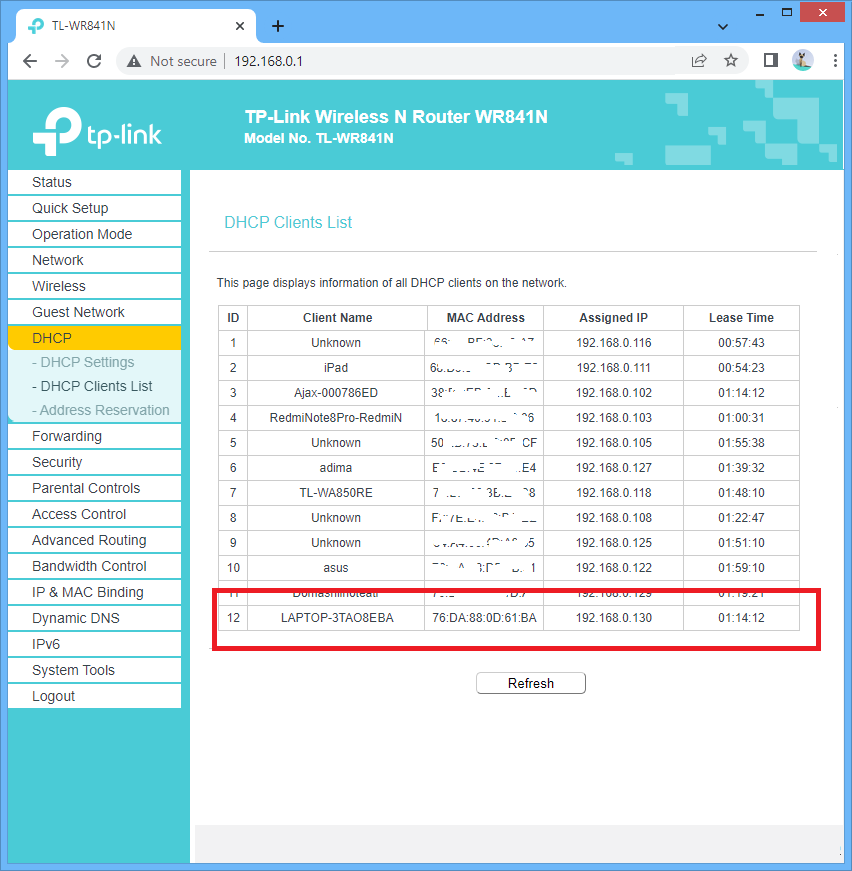Open the Forwarding menu
The image size is (852, 871).
[x=94, y=436]
